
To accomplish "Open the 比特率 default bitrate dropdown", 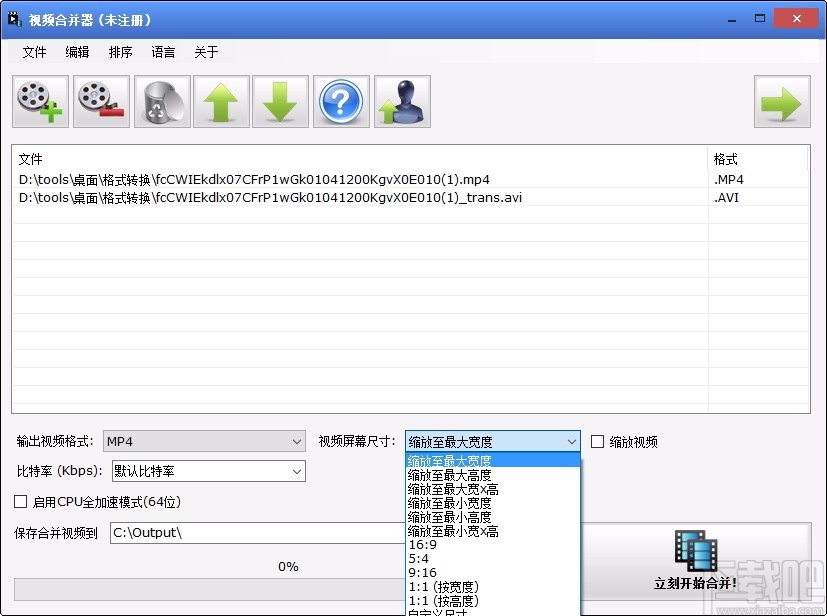I will click(x=296, y=471).
